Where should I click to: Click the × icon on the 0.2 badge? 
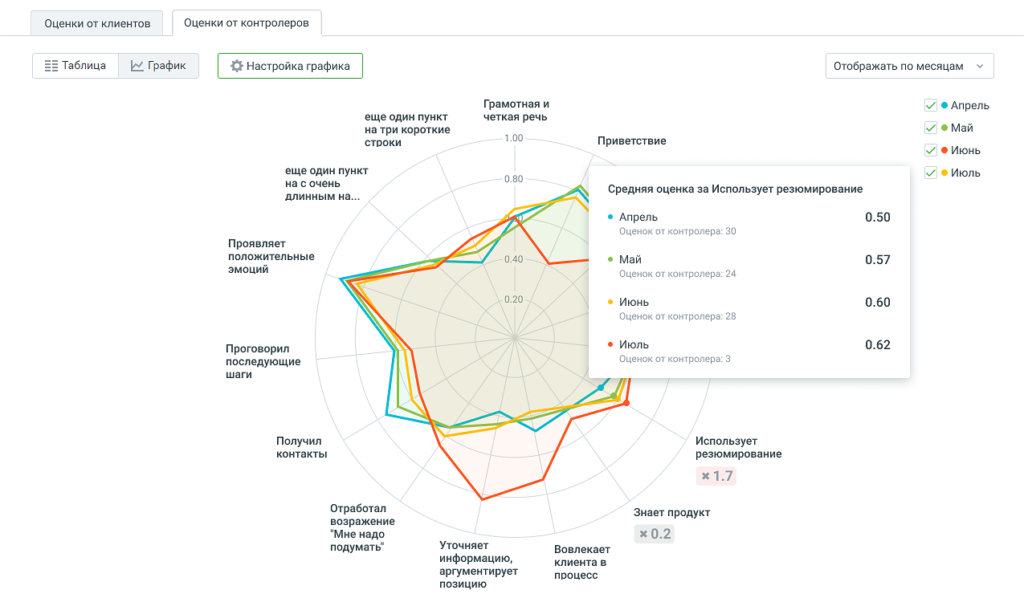coord(643,534)
